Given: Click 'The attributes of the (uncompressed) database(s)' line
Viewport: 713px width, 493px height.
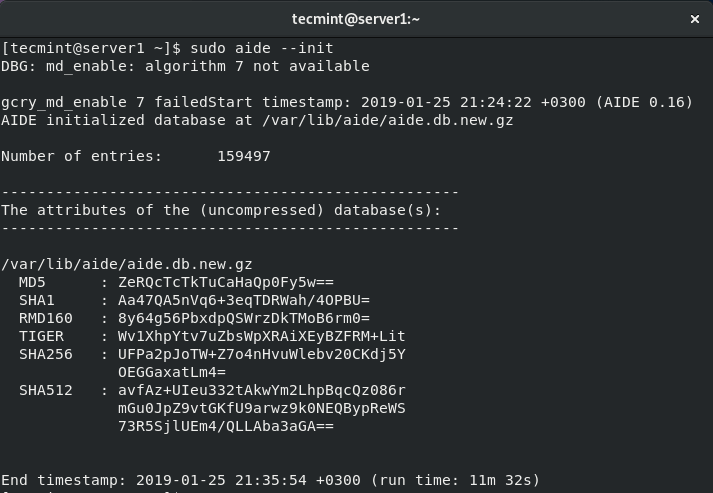Looking at the screenshot, I should (221, 210).
